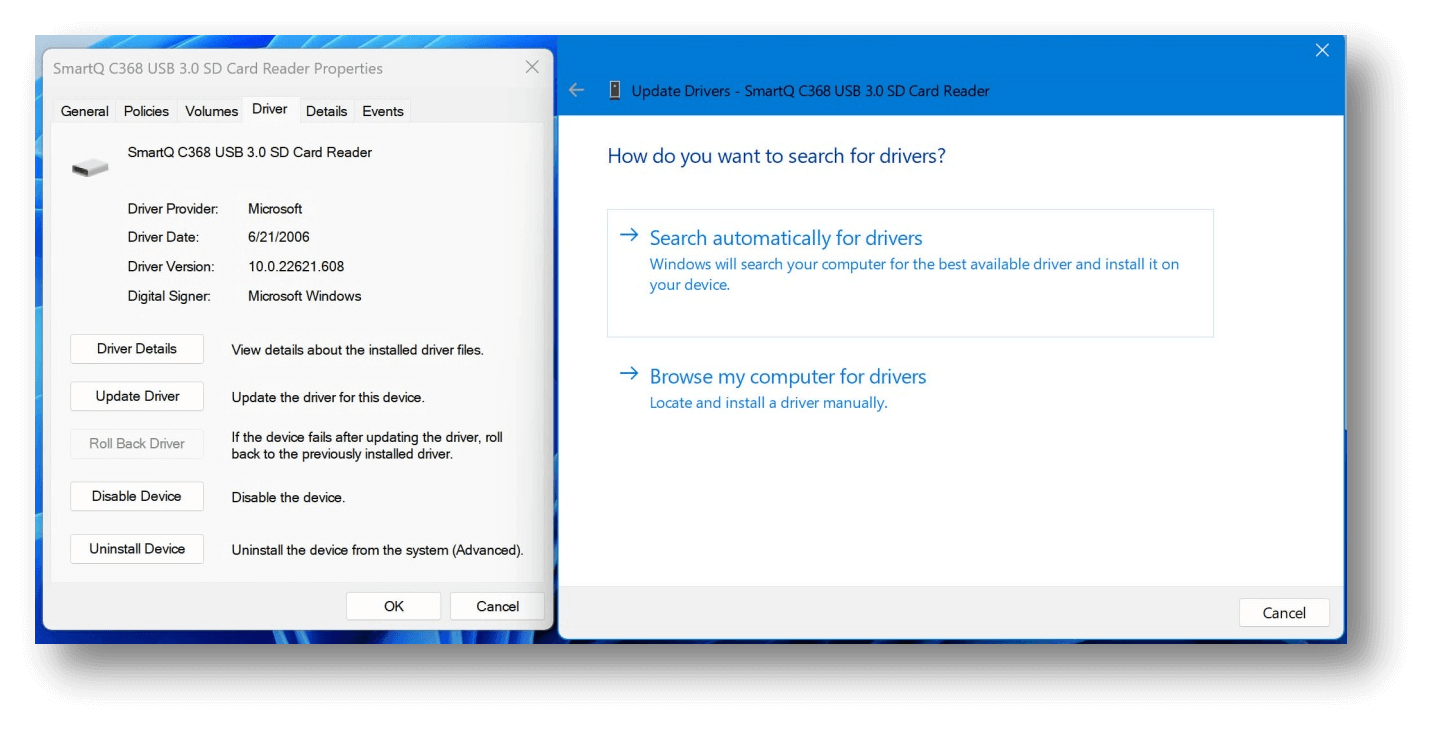Click the Disable Device button
Screen dimensions: 1432x729
tap(137, 496)
